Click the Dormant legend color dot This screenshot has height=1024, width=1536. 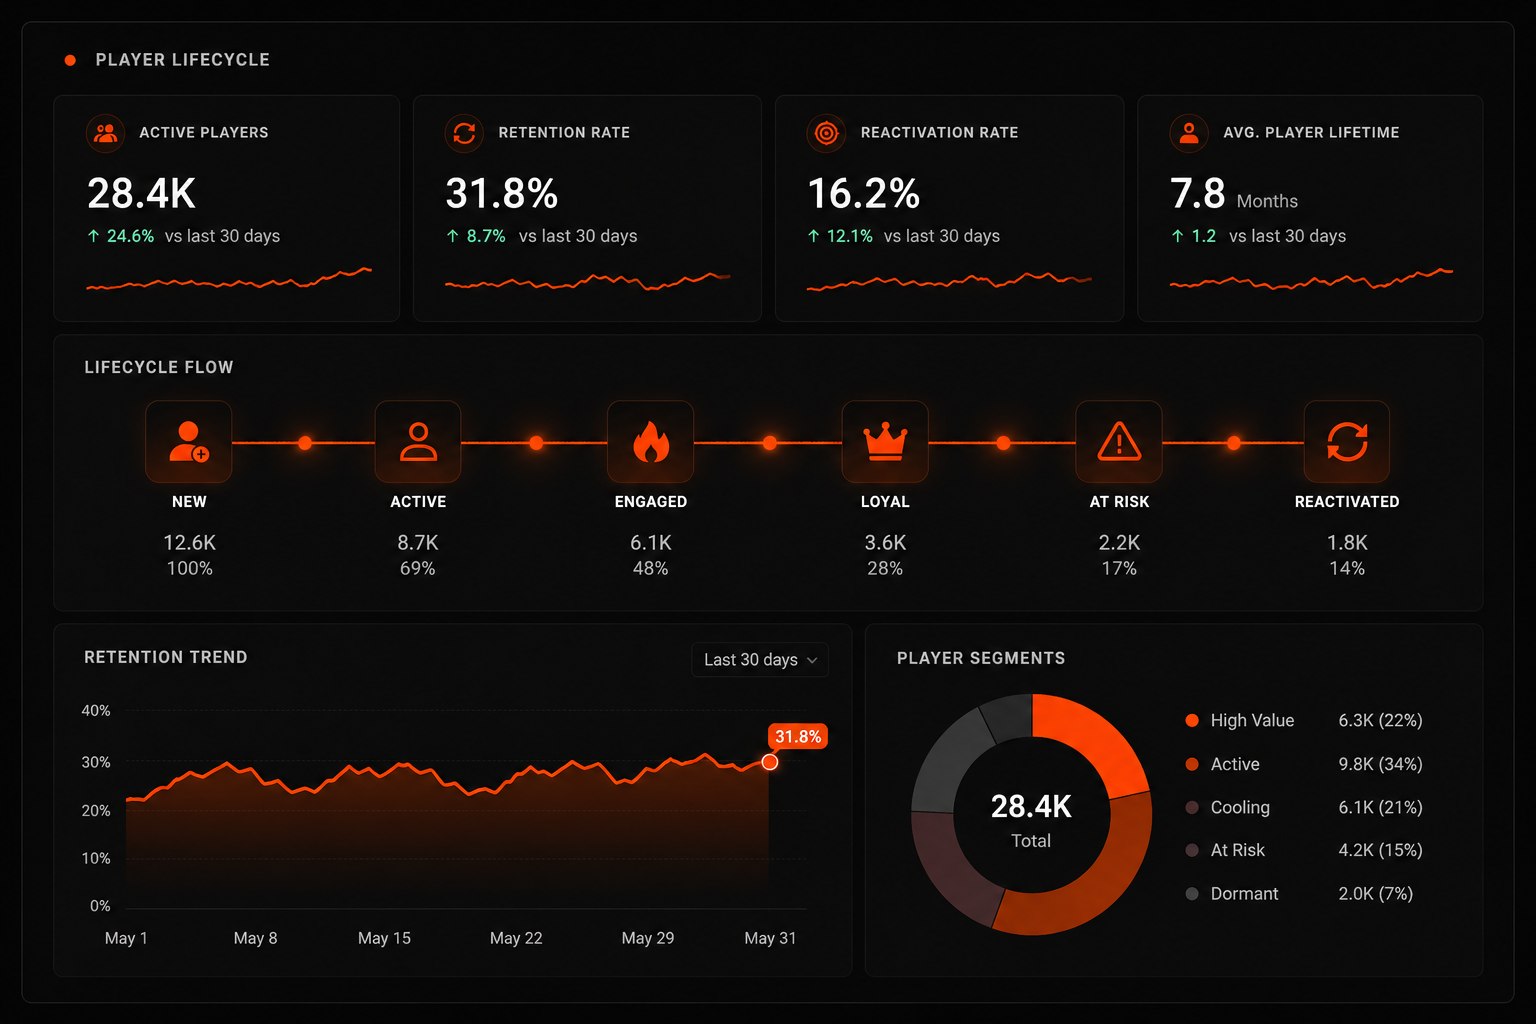1192,894
